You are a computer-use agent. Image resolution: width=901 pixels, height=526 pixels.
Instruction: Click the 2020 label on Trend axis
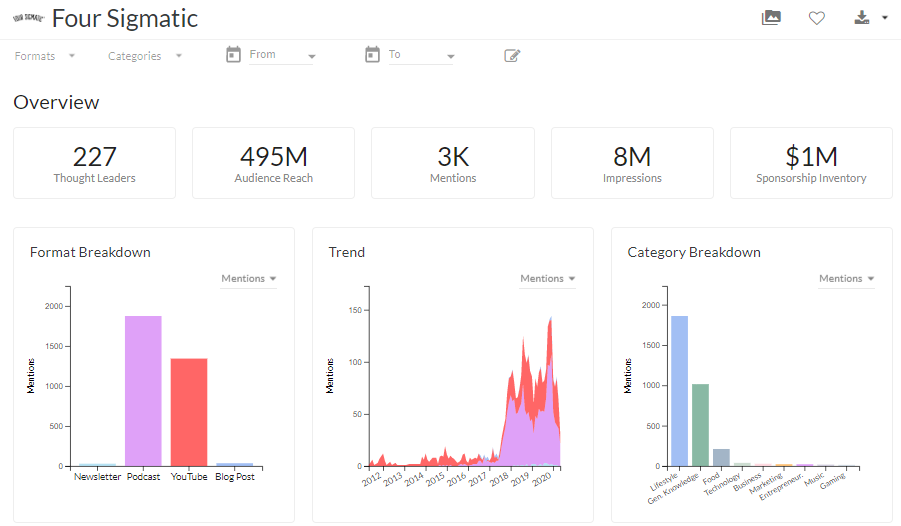[x=542, y=479]
